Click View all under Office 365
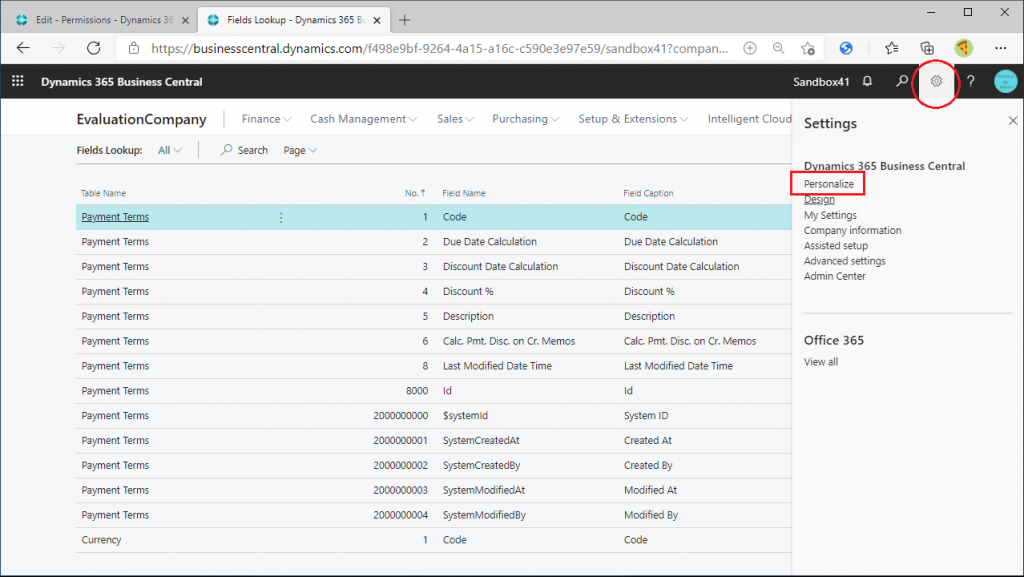This screenshot has width=1024, height=577. tap(821, 362)
